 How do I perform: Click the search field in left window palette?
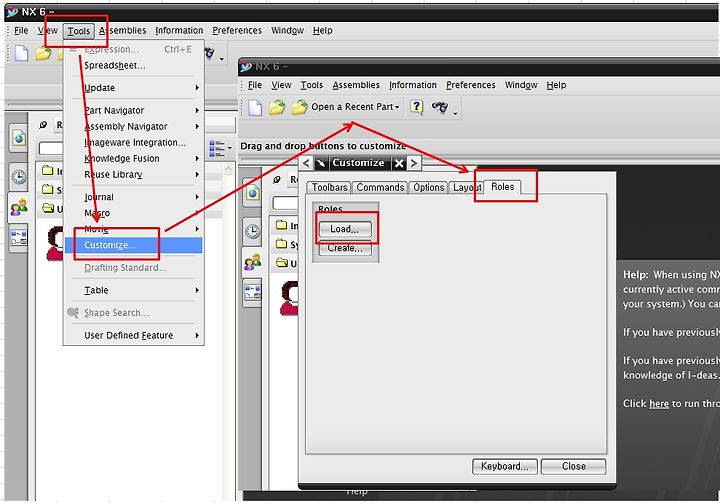pyautogui.click(x=51, y=148)
